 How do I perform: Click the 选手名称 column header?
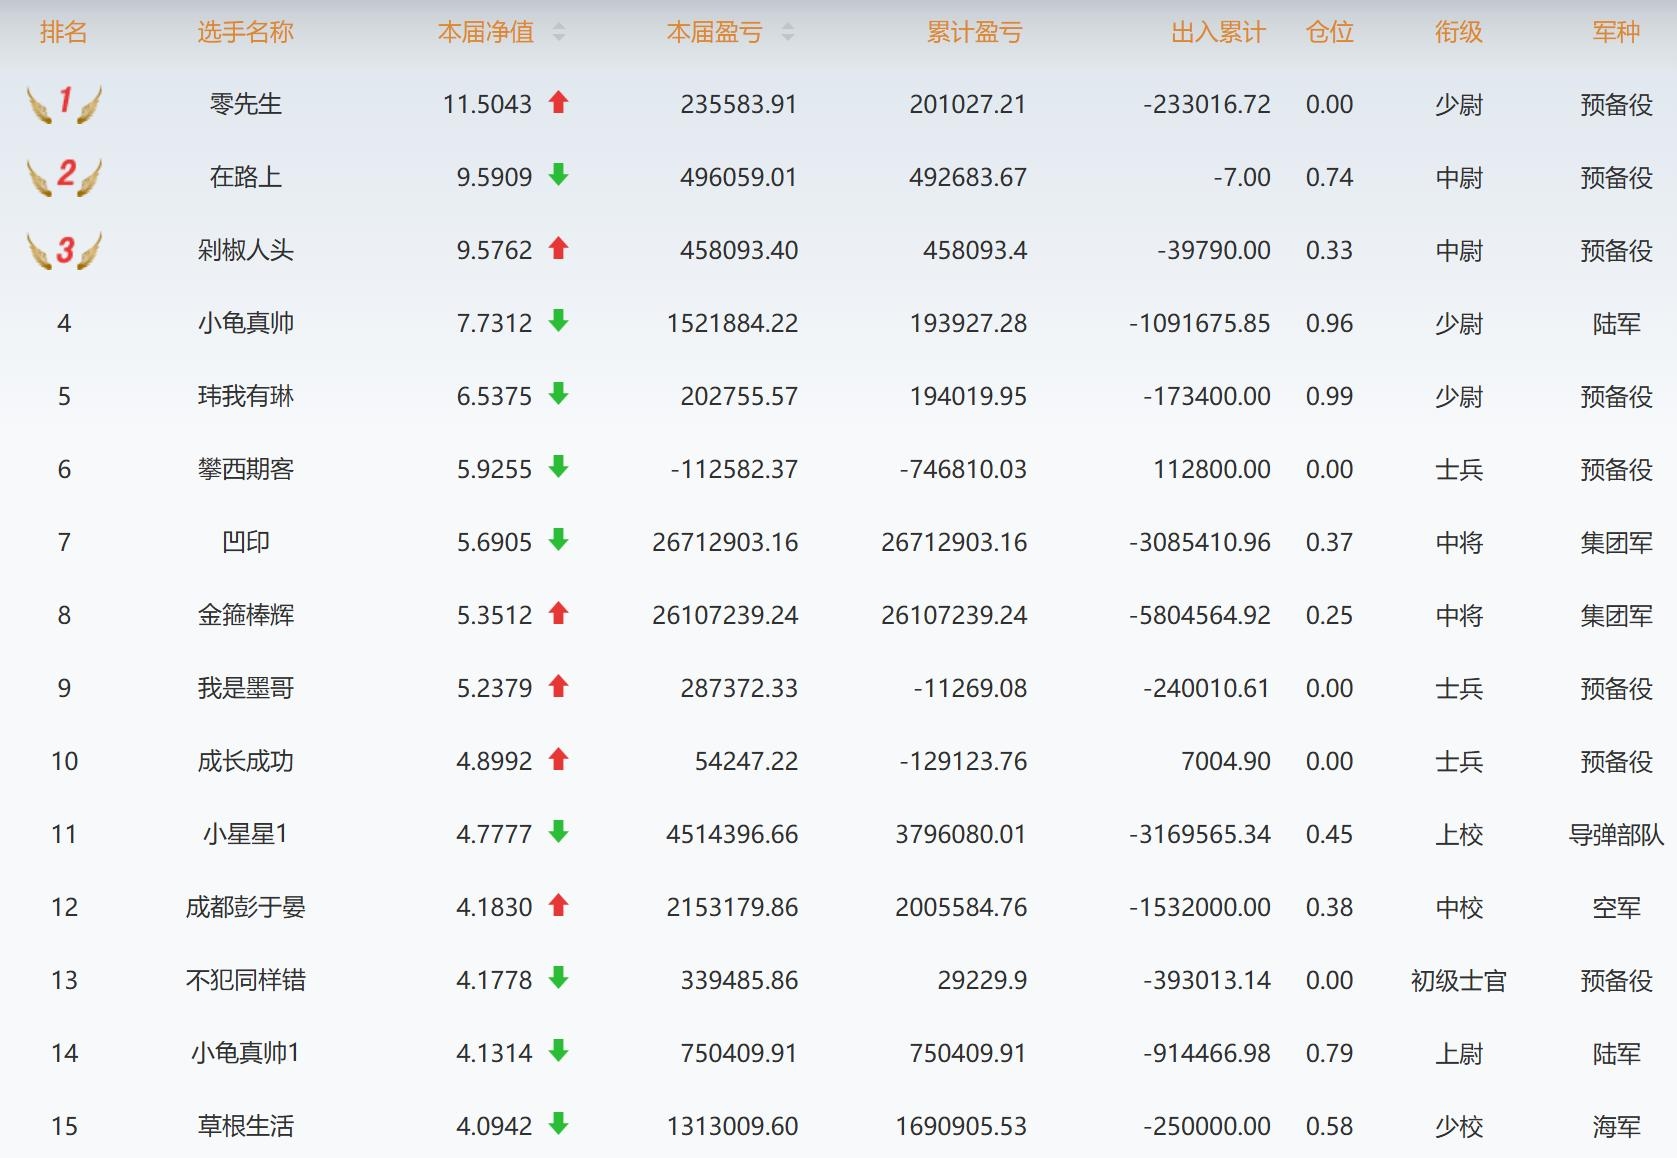245,33
